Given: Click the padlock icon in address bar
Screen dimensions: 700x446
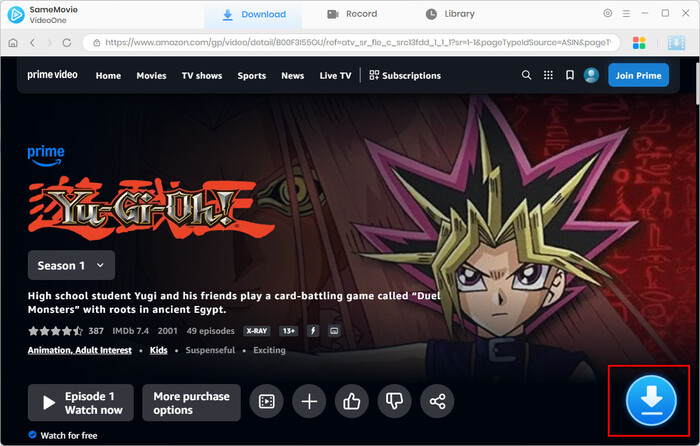Looking at the screenshot, I should click(x=96, y=43).
